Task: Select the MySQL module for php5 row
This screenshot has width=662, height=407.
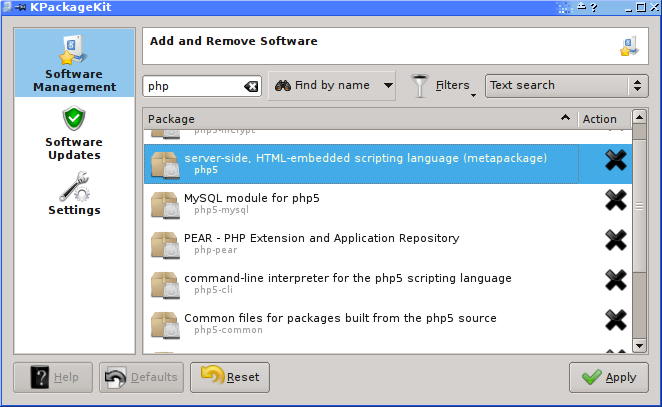Action: coord(388,204)
